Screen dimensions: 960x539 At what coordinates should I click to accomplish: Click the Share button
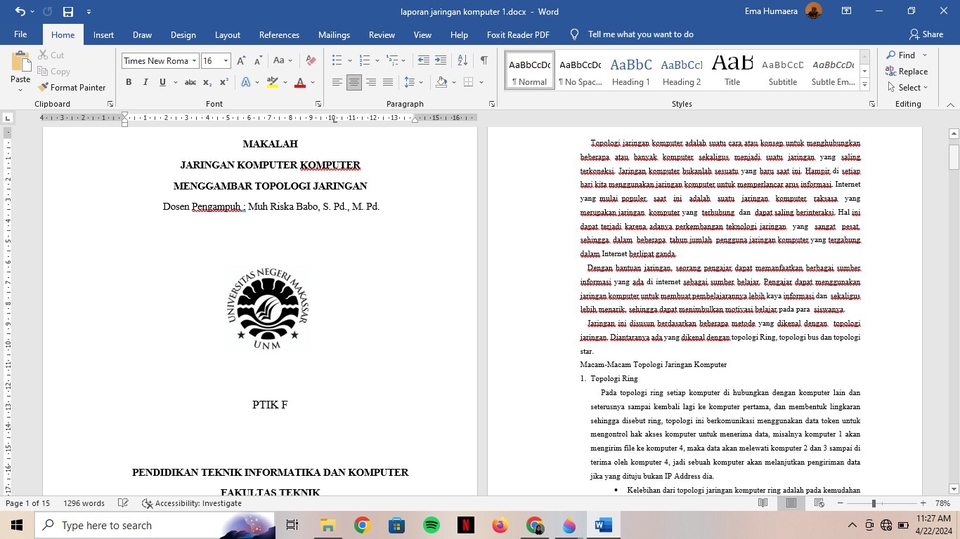pos(926,34)
